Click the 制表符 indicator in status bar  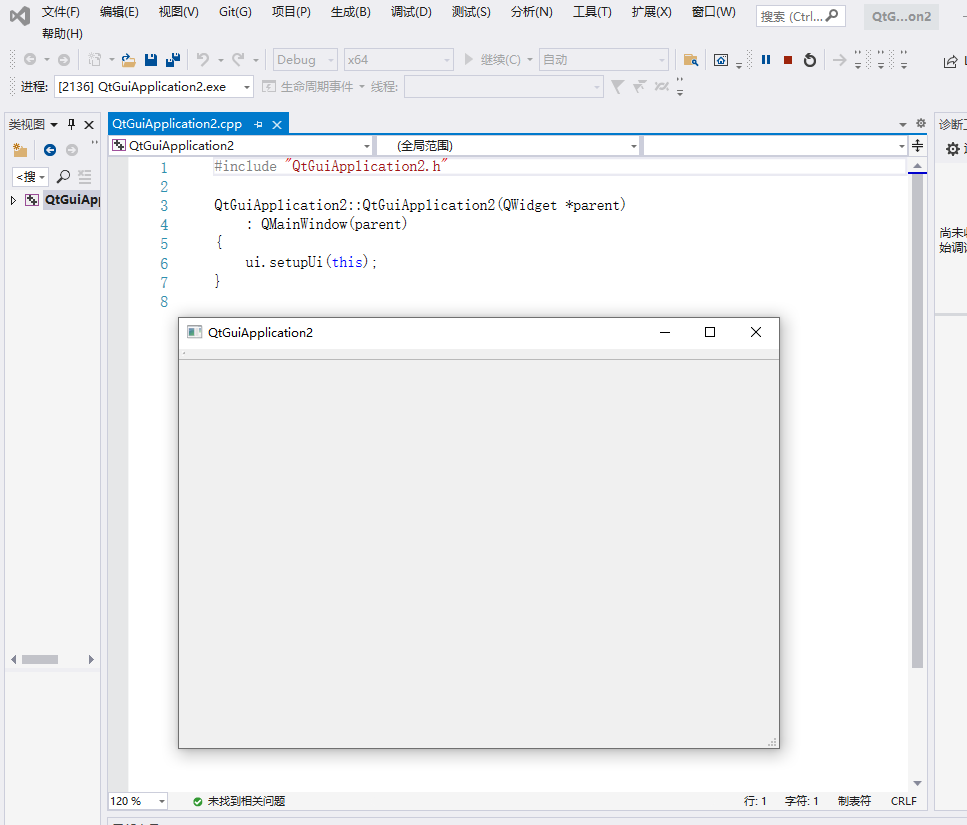click(x=854, y=801)
